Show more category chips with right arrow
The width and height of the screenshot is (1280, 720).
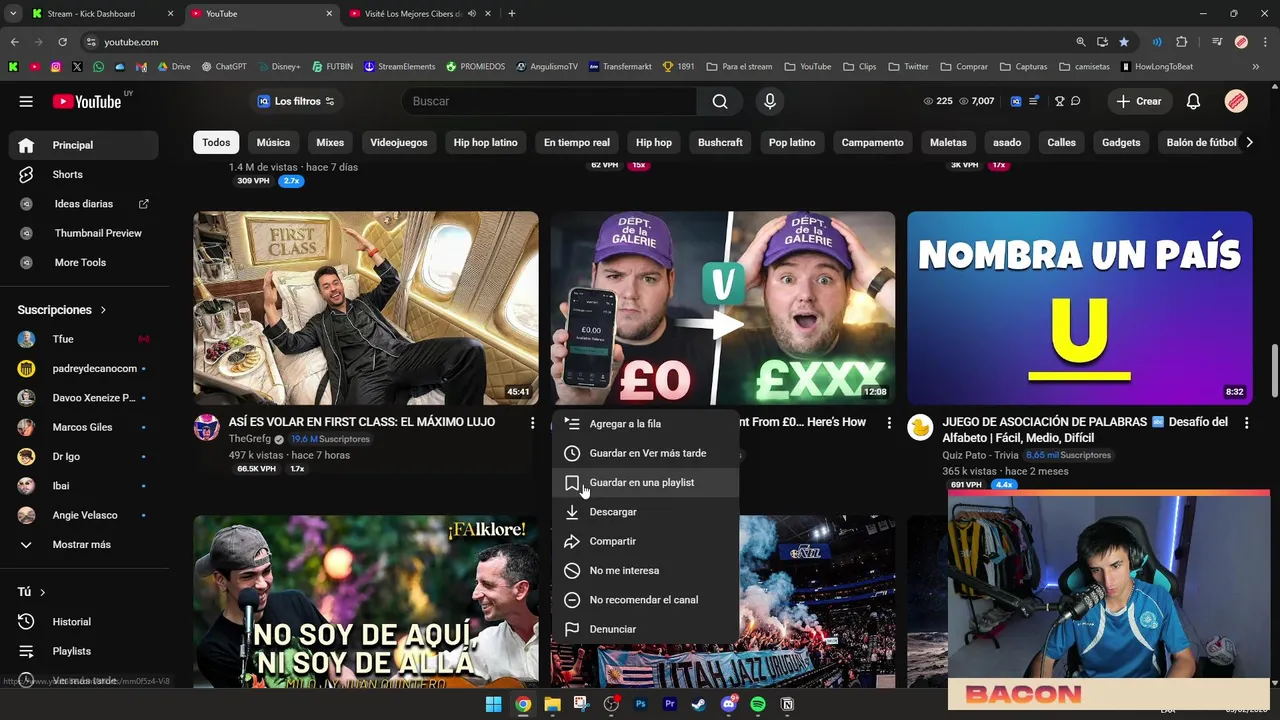(1249, 142)
